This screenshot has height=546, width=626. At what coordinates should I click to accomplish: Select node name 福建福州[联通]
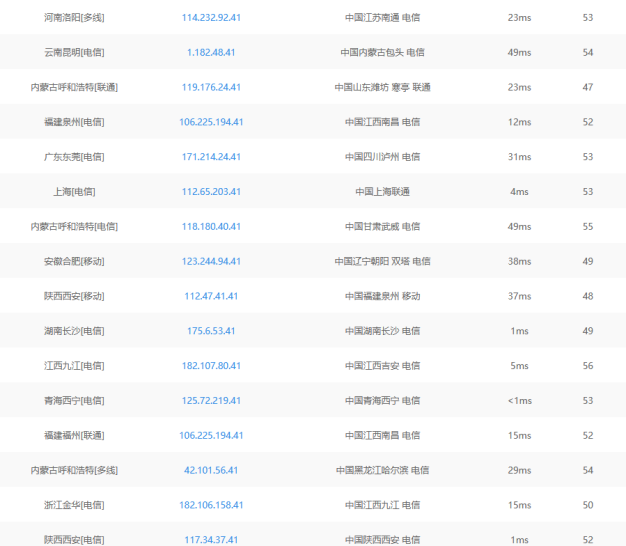point(74,435)
